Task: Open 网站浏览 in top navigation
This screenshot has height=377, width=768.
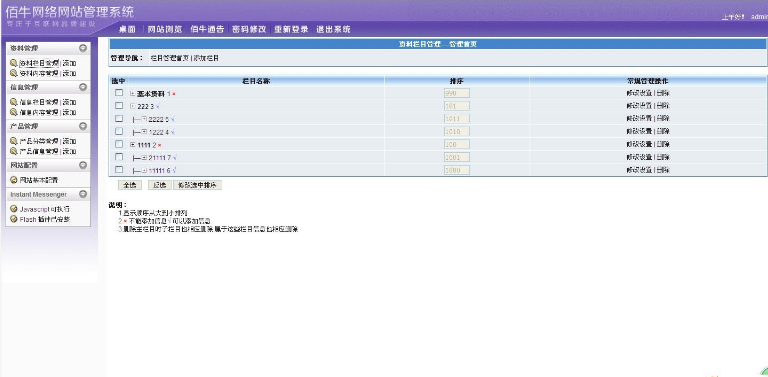Action: tap(165, 29)
